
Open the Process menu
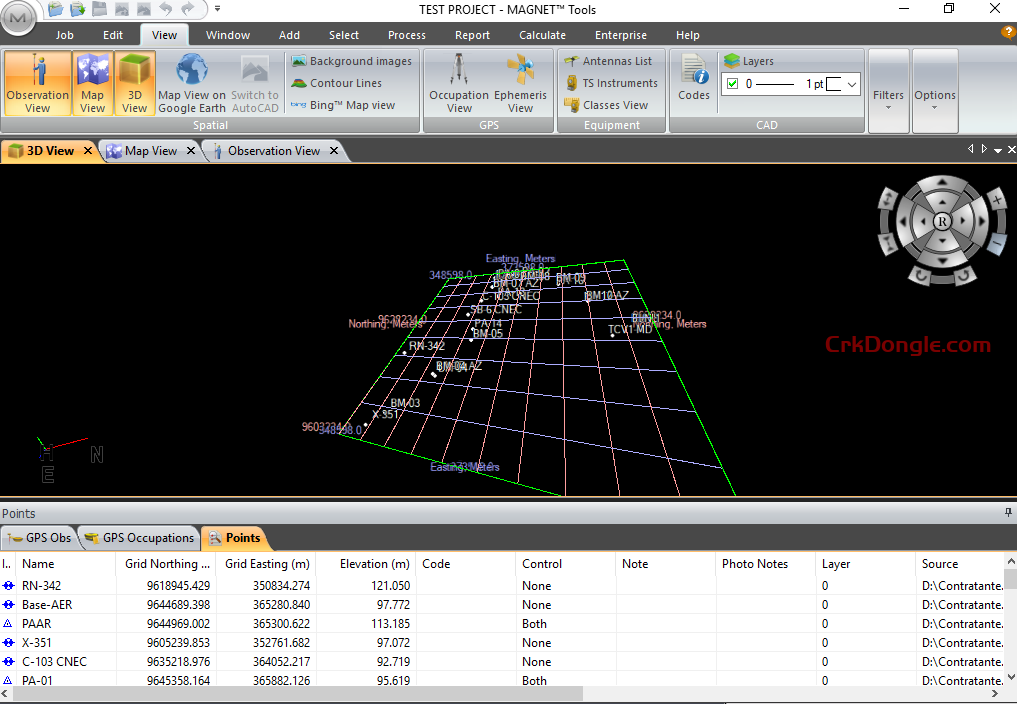[x=406, y=34]
